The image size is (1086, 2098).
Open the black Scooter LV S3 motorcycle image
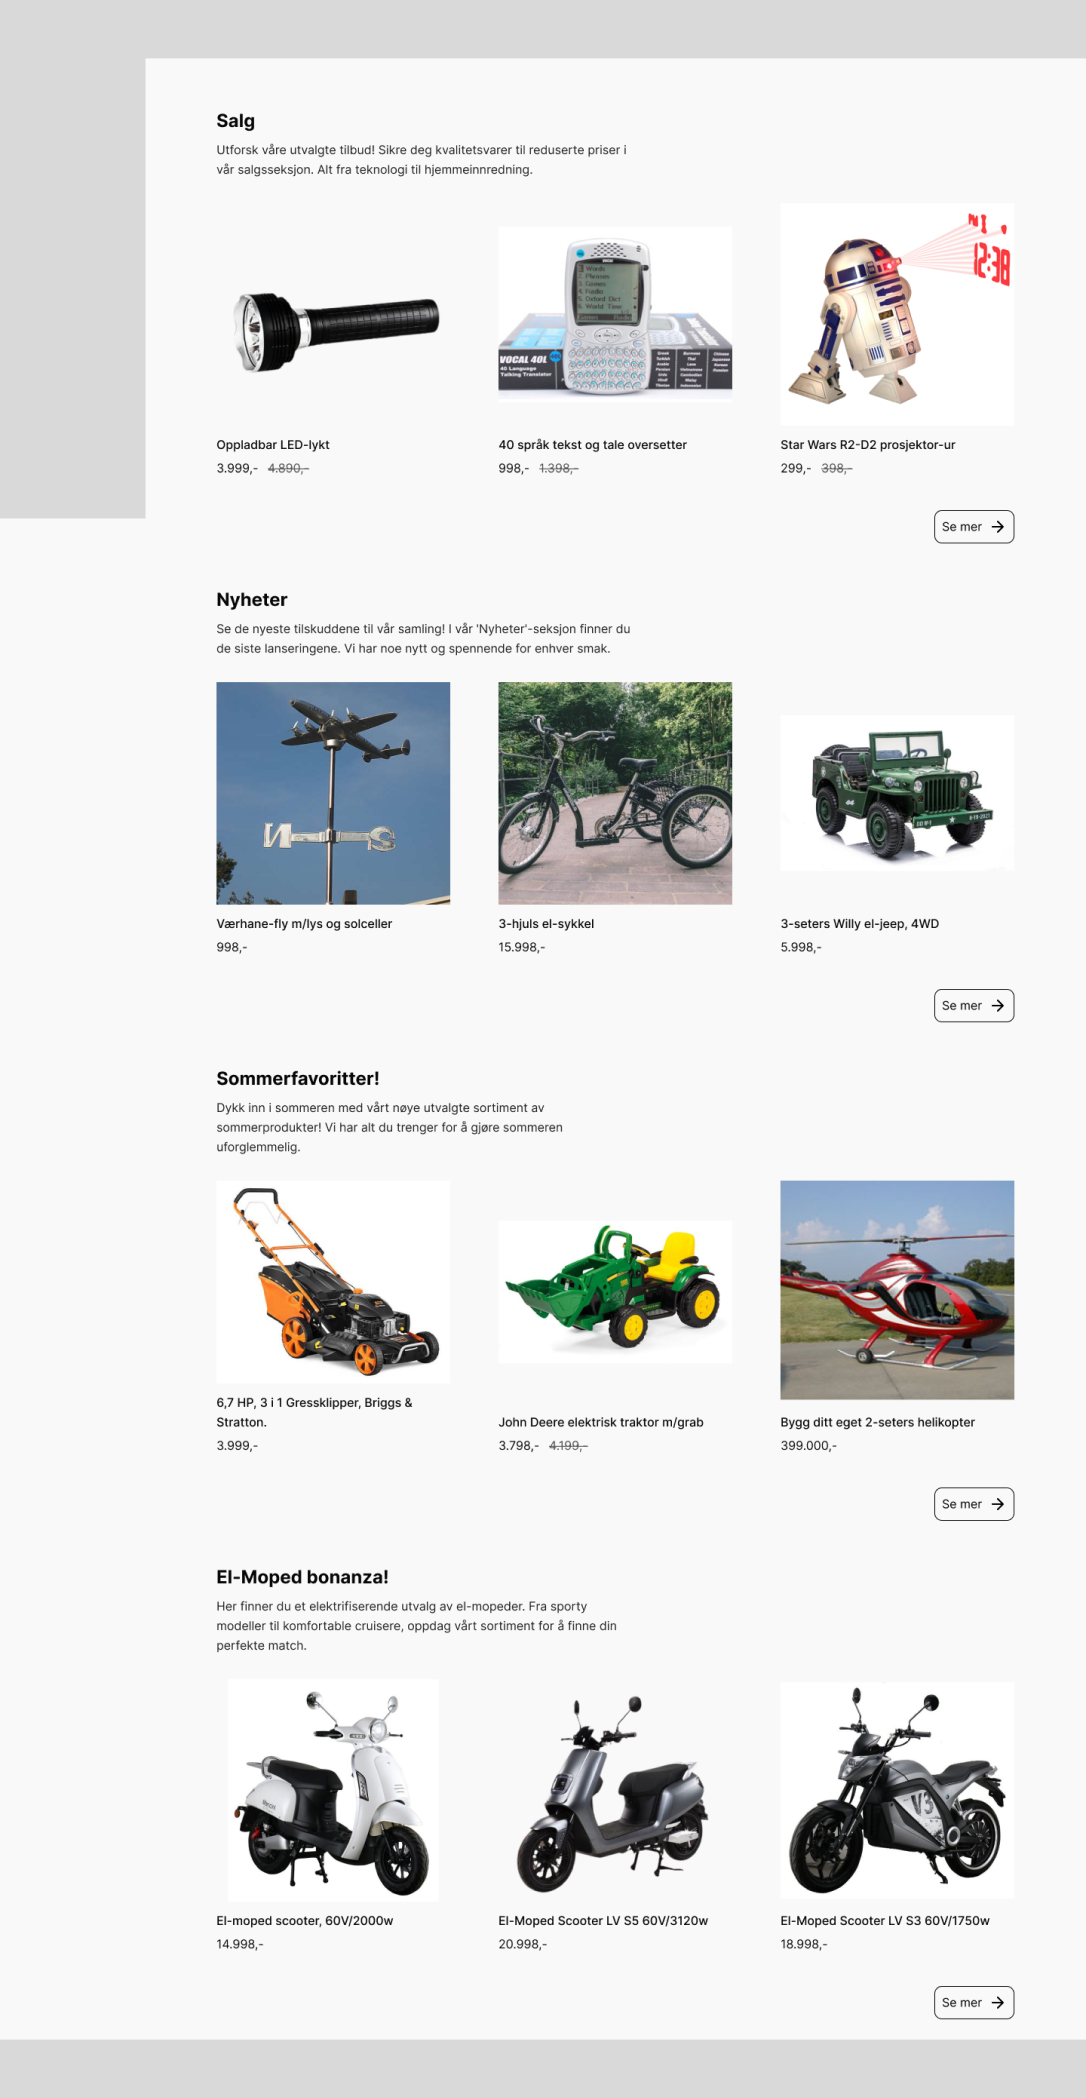897,1790
